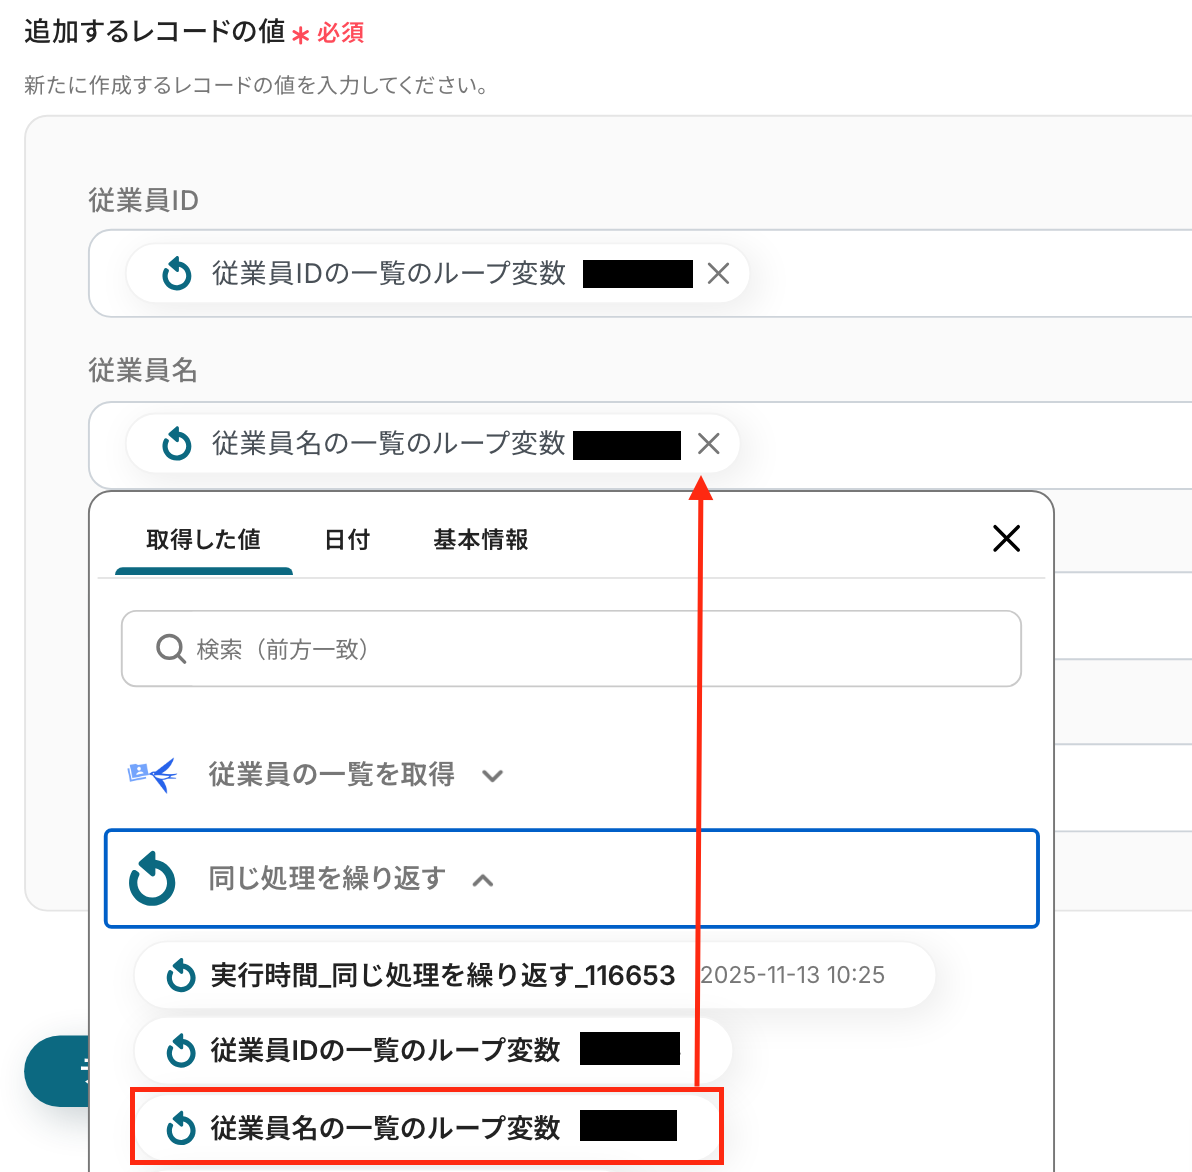The height and width of the screenshot is (1172, 1192).
Task: Click loop icon on 従業員名の一覧 list row
Action: 181,1128
